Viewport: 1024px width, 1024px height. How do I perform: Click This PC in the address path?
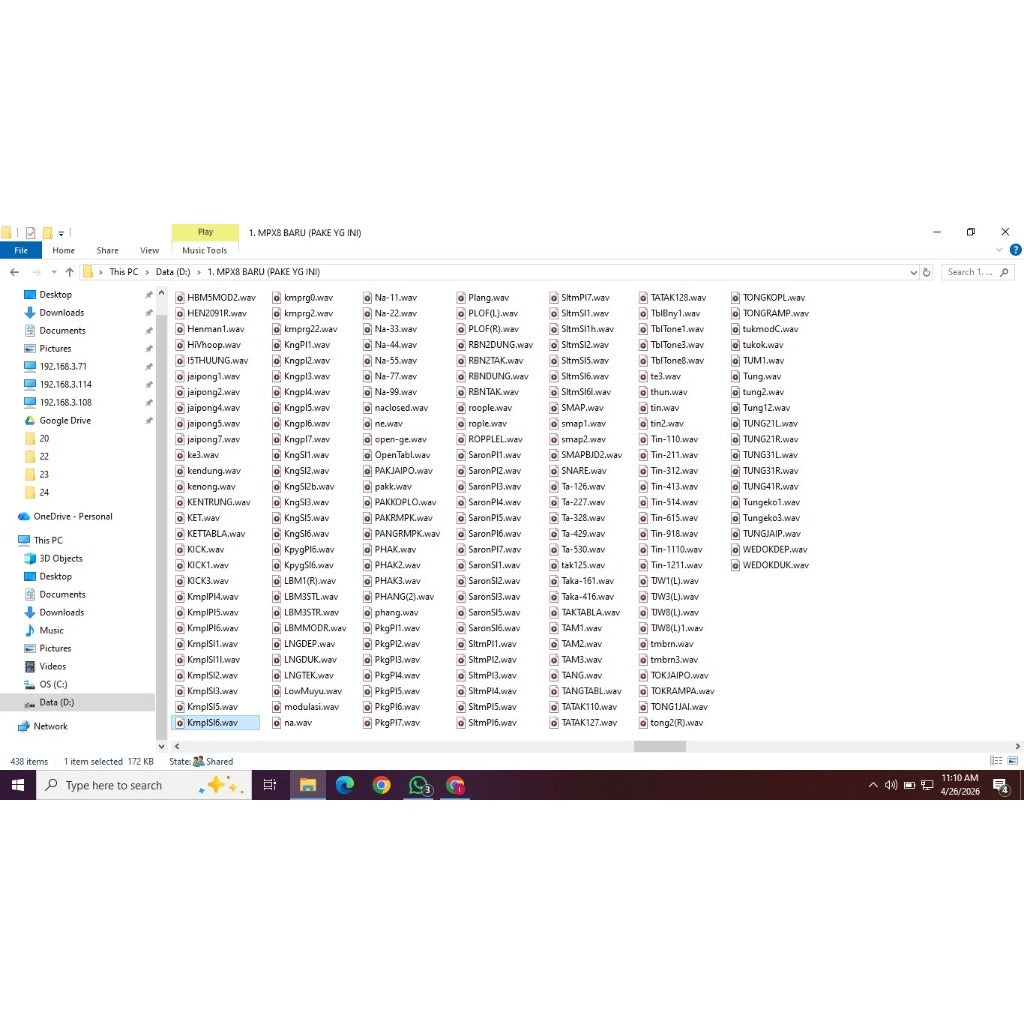pos(123,272)
